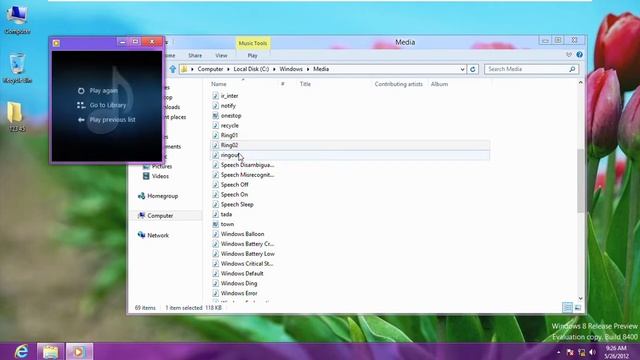This screenshot has height=360, width=640.
Task: Open the Share ribbon tab
Action: point(195,56)
